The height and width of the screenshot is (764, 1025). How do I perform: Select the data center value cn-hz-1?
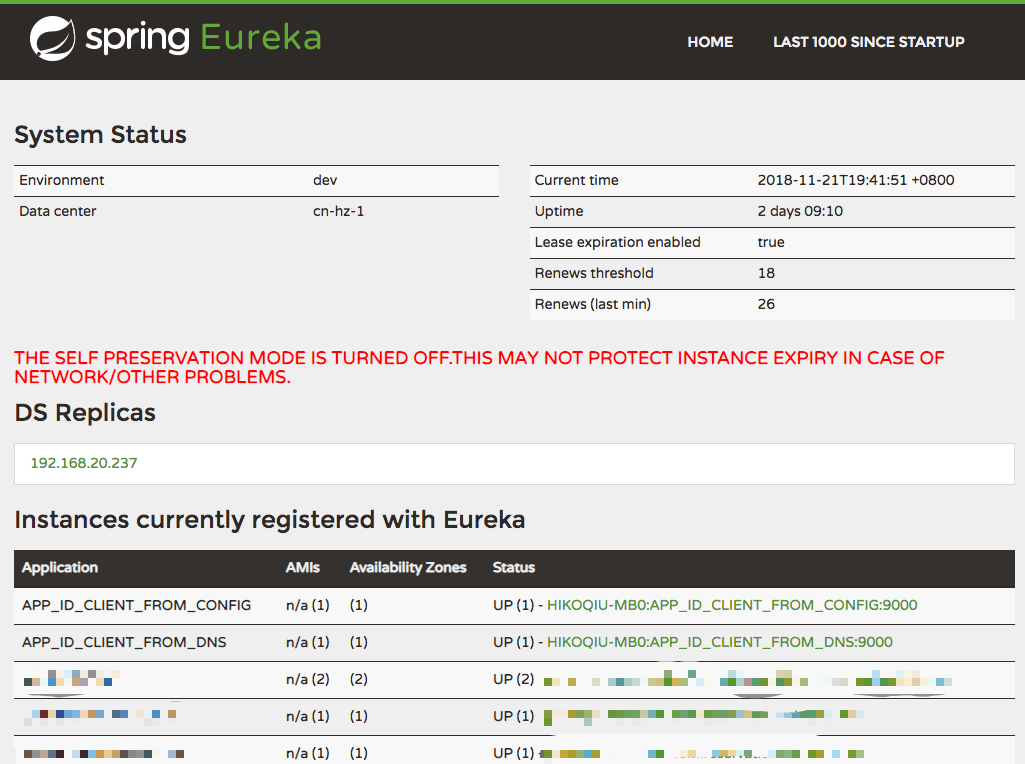339,211
